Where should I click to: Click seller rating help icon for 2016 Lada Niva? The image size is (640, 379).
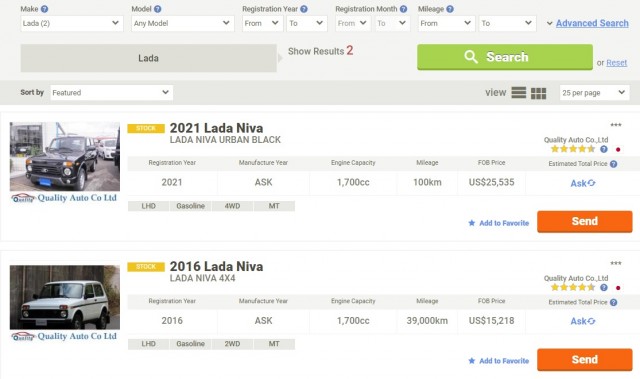(x=604, y=288)
